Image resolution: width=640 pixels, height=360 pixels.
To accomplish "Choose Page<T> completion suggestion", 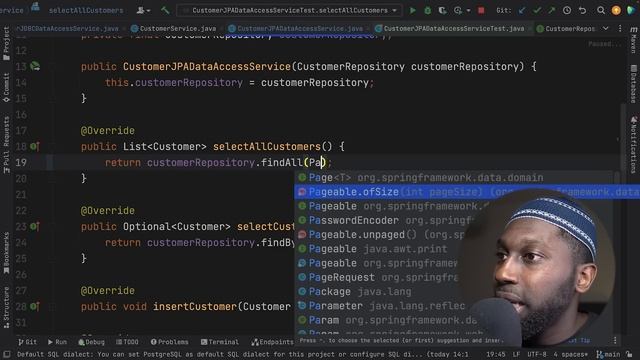I will (453, 178).
